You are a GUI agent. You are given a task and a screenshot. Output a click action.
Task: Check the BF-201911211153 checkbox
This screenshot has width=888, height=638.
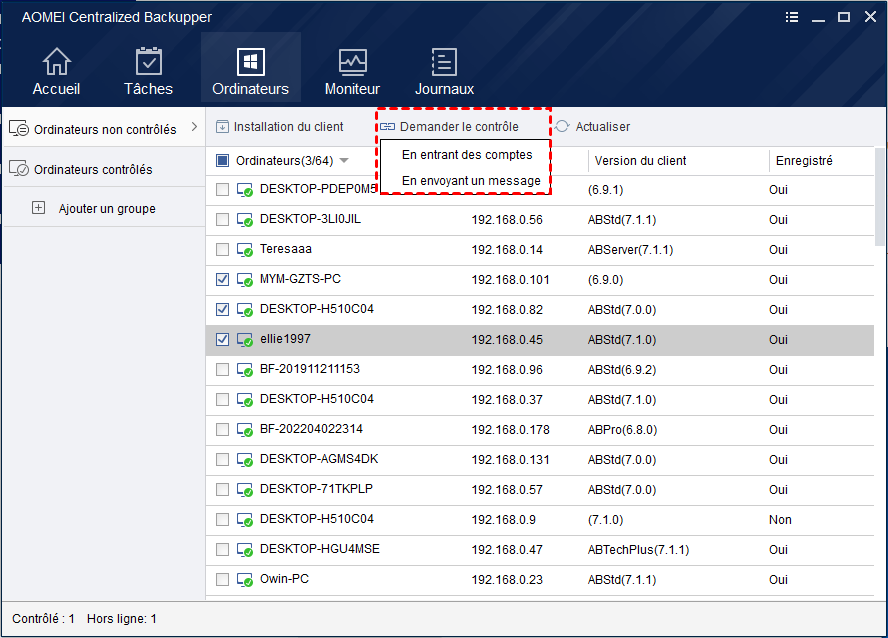(223, 370)
